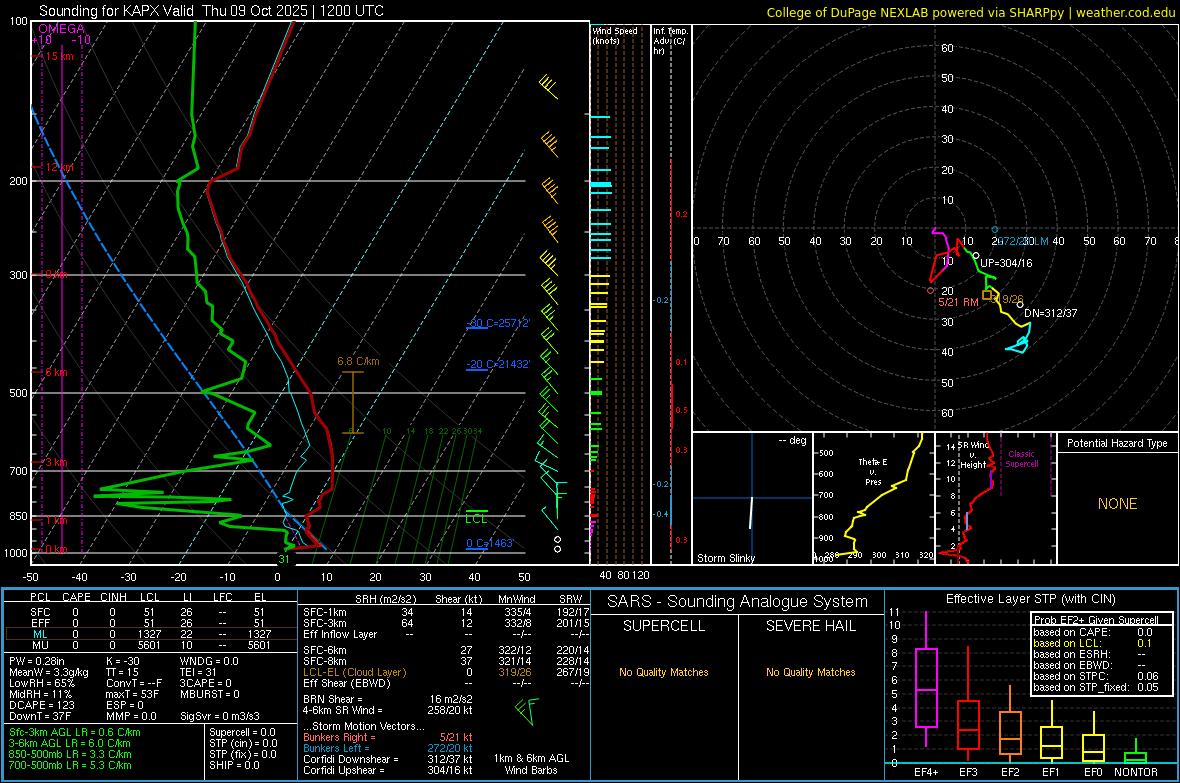Click the Corfidi Downshear vector line

(x=388, y=760)
